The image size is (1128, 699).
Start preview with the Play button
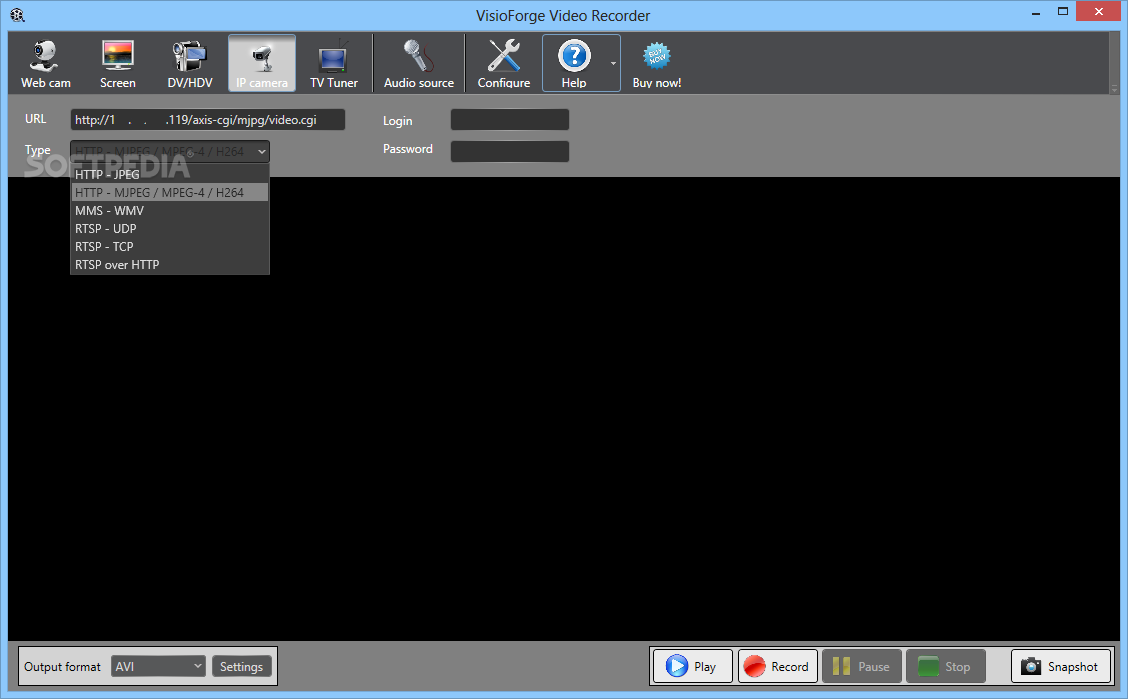click(693, 667)
